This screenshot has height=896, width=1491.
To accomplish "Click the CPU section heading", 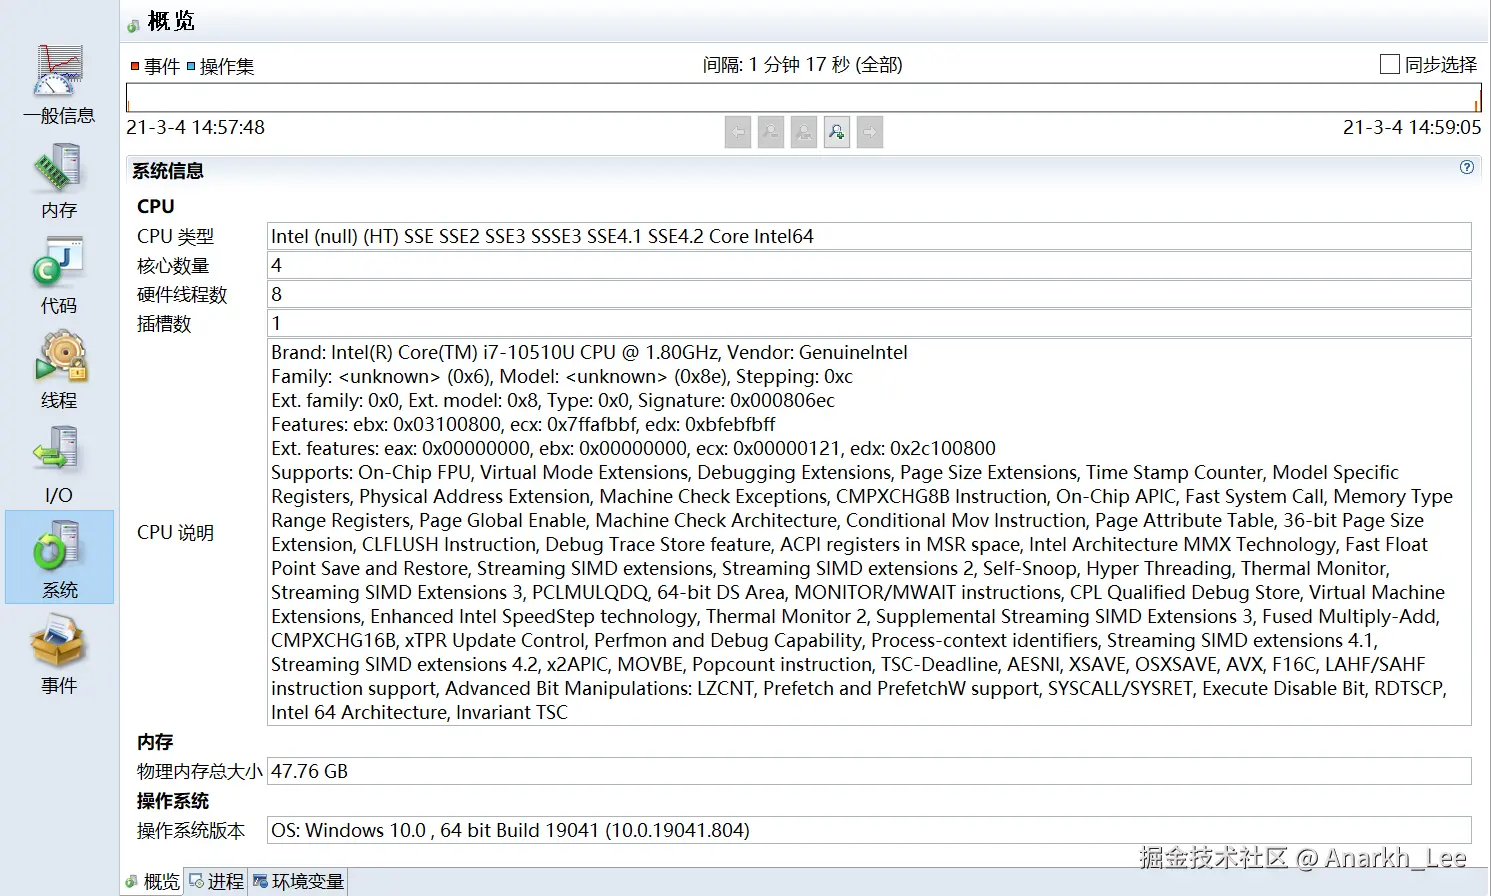I will pyautogui.click(x=155, y=206).
